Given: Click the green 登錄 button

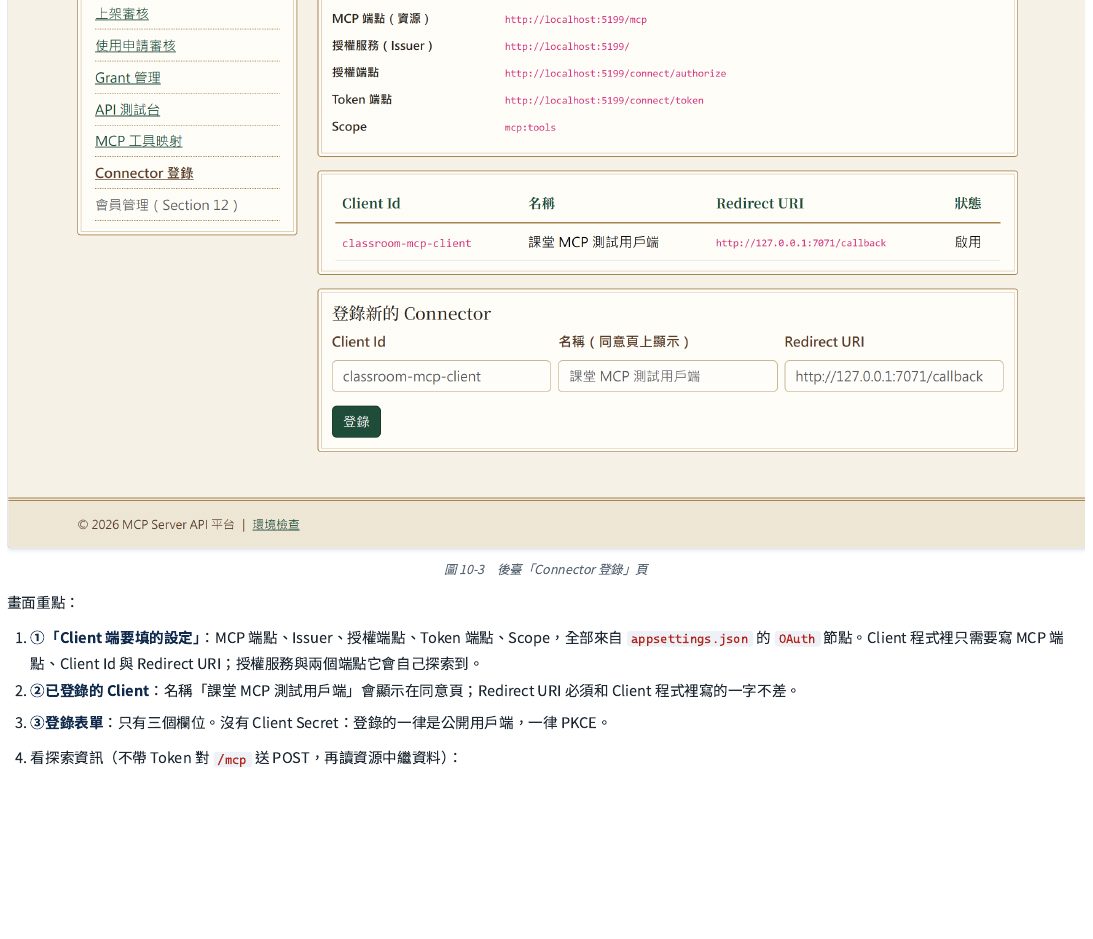Looking at the screenshot, I should click(x=356, y=422).
